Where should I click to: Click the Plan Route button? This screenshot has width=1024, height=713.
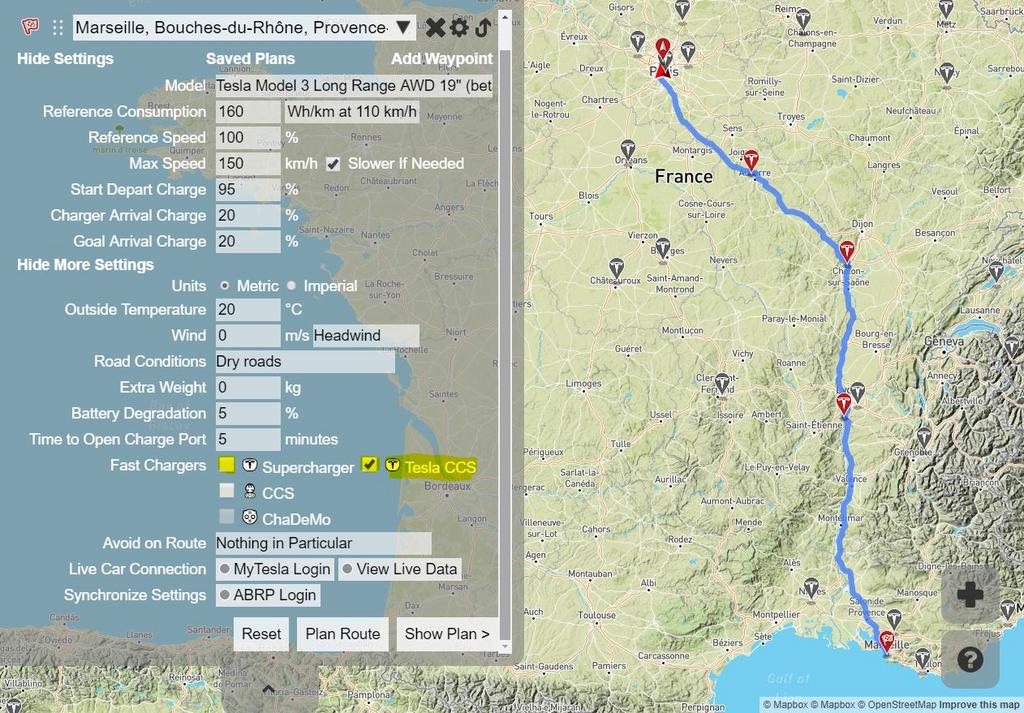click(x=343, y=634)
